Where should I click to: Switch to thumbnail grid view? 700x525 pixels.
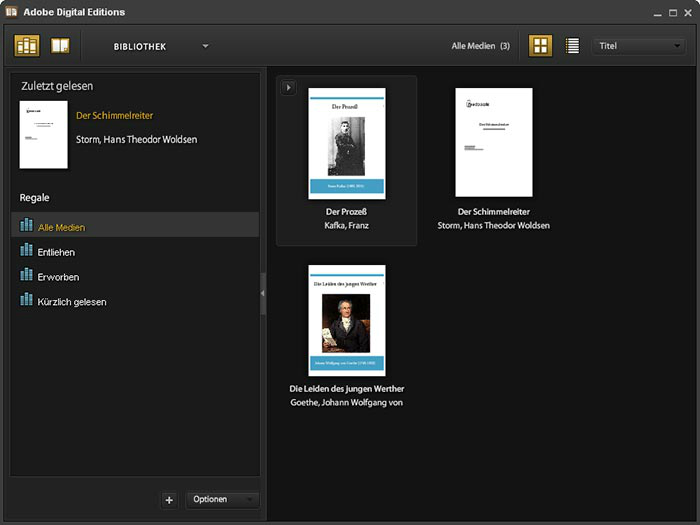click(540, 46)
